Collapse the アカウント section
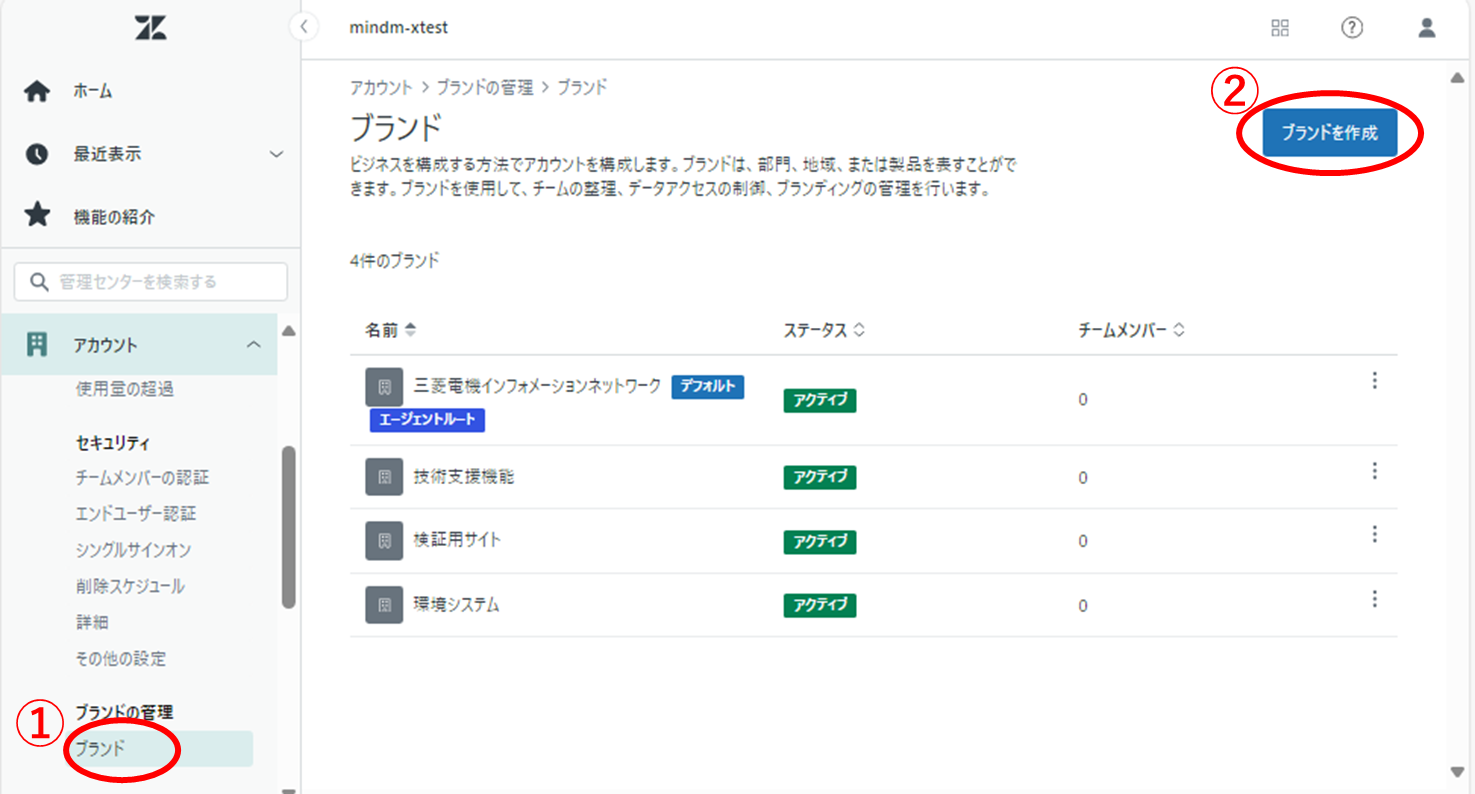 [254, 345]
